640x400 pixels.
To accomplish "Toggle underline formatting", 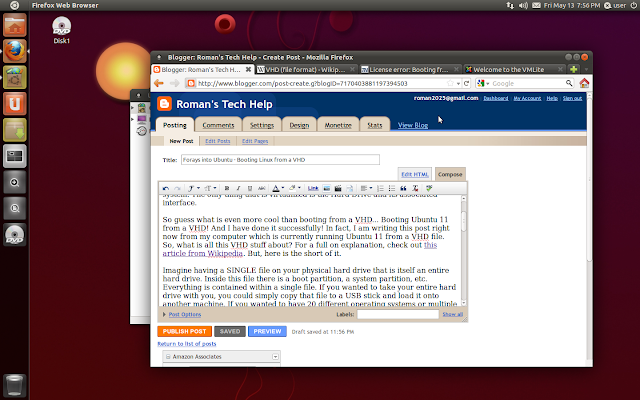I will (250, 188).
